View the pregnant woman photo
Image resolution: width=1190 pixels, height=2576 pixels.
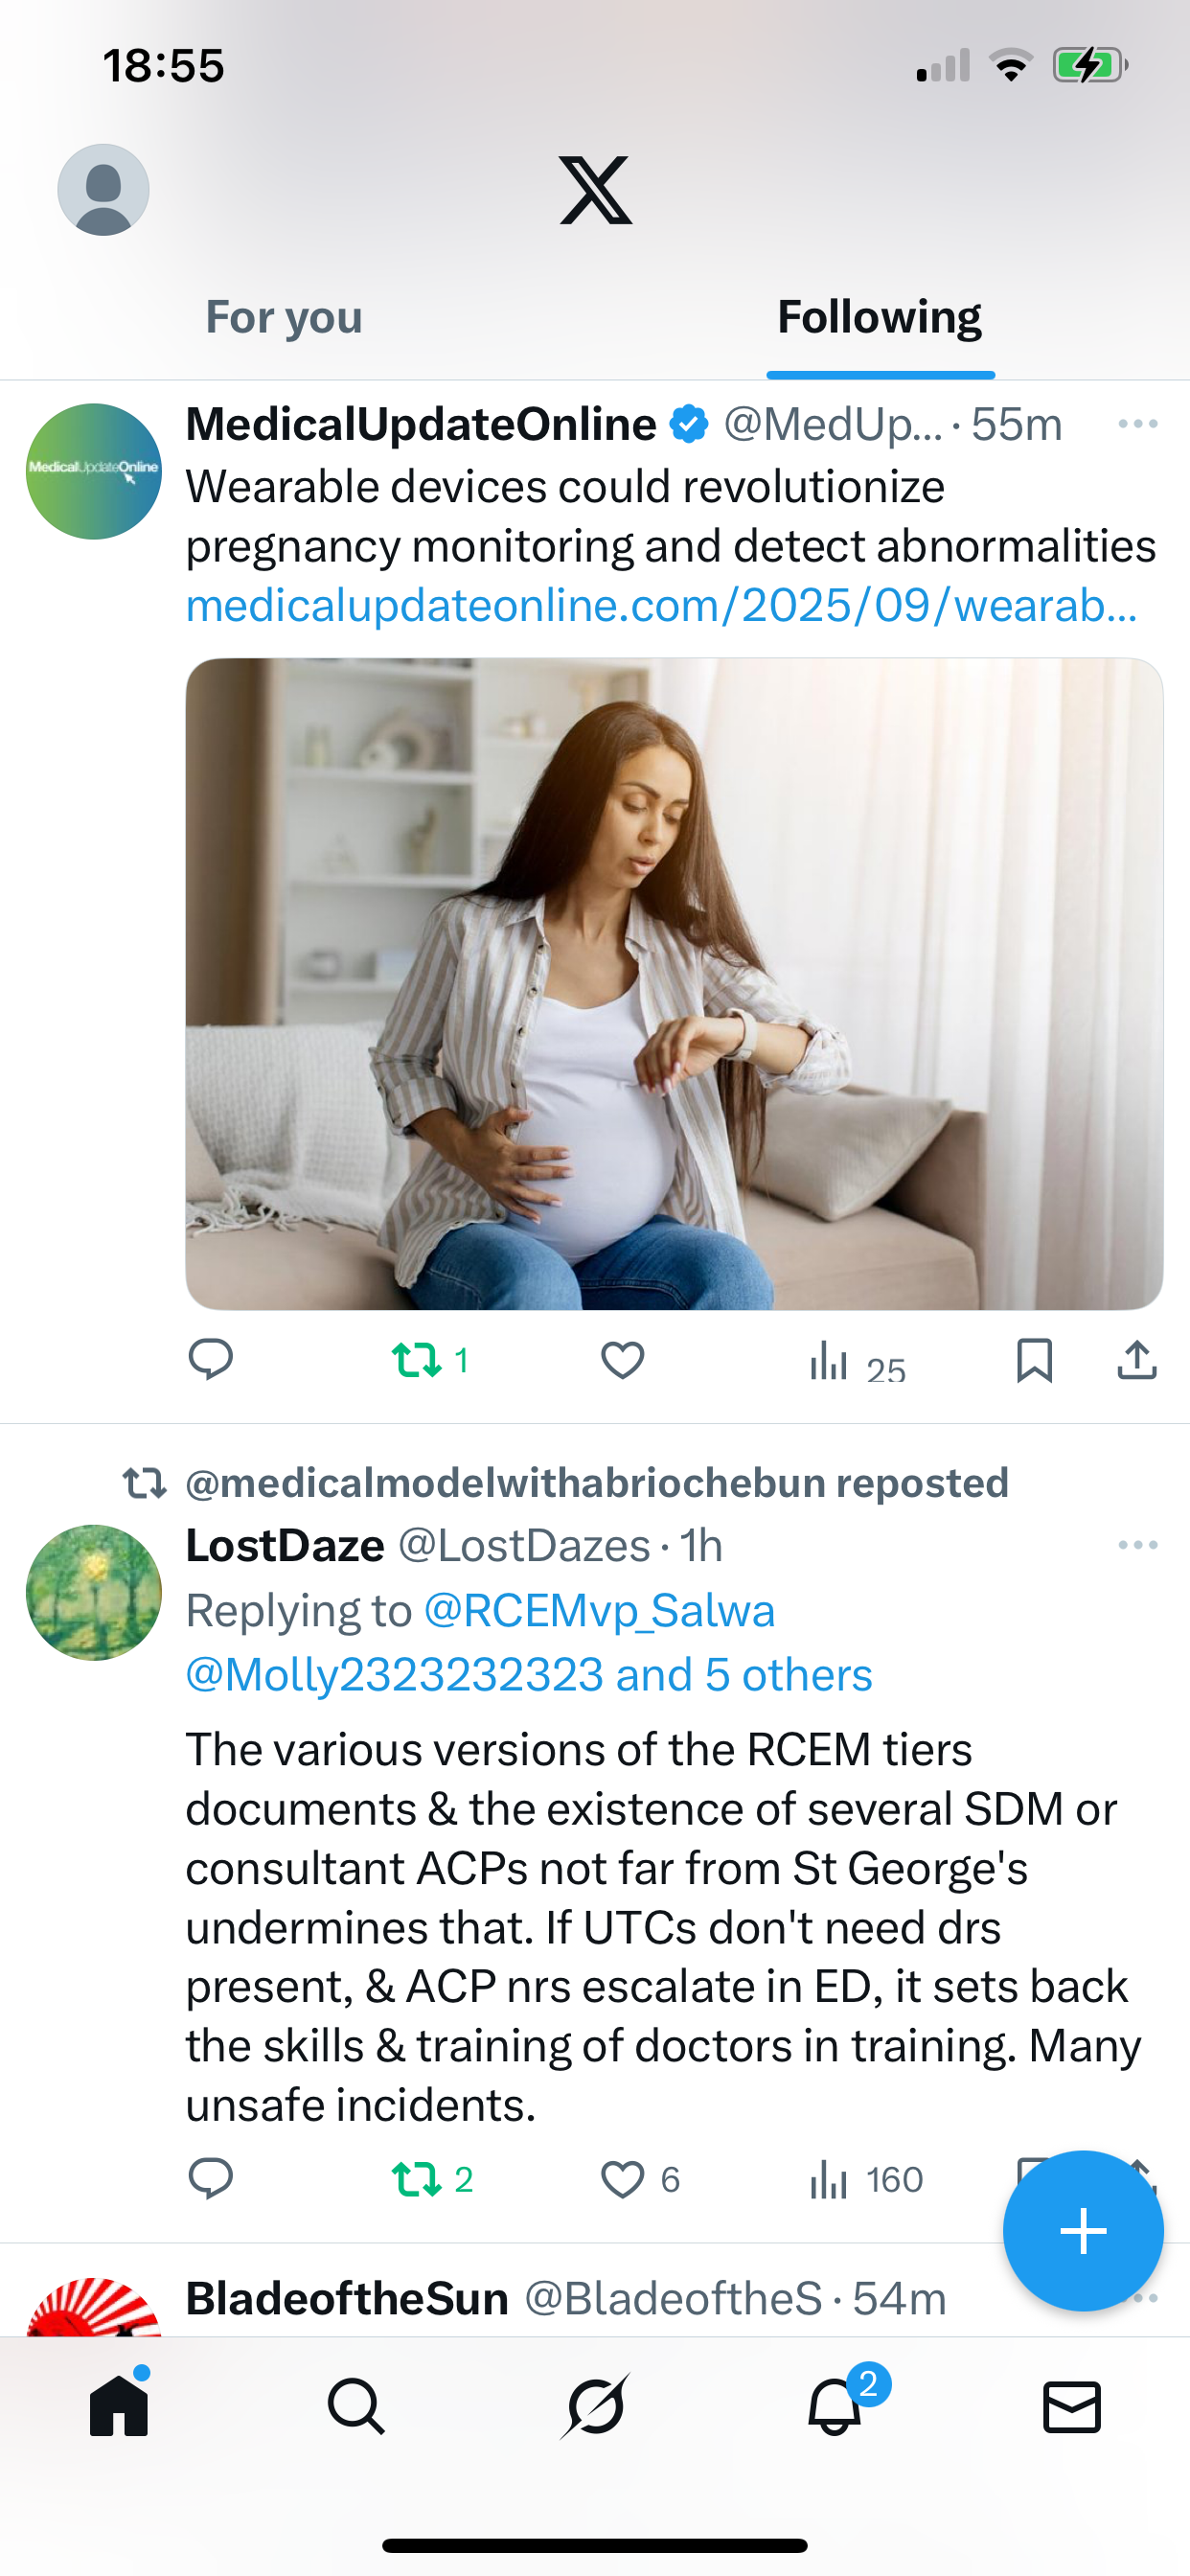pyautogui.click(x=674, y=983)
